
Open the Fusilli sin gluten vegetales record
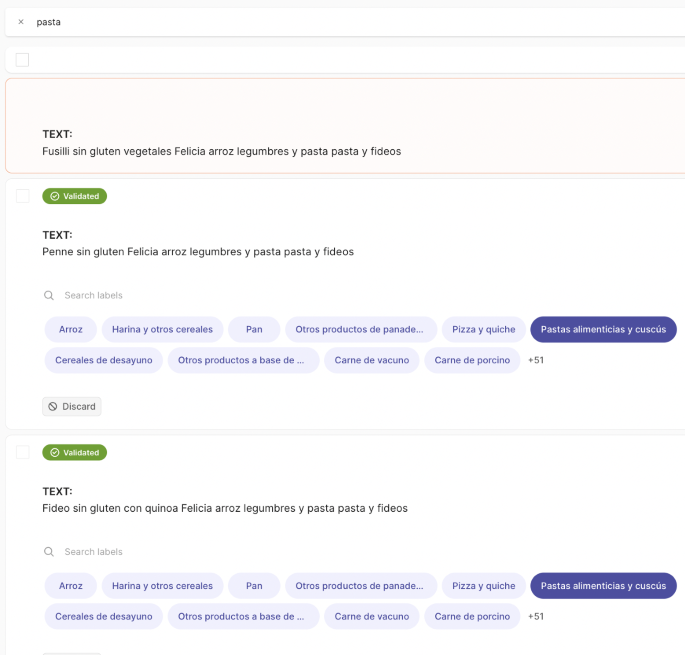(222, 151)
